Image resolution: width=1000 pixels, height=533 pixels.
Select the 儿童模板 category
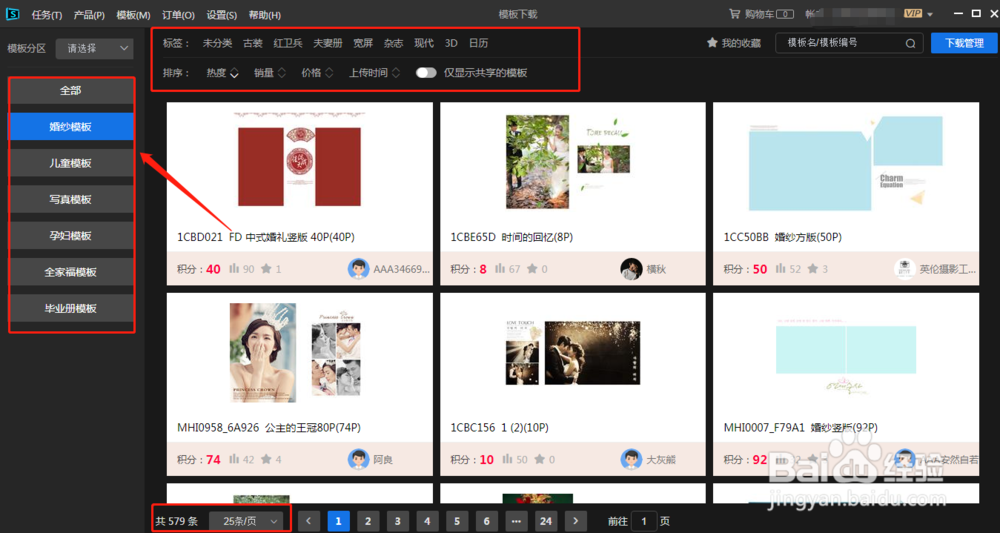coord(71,163)
